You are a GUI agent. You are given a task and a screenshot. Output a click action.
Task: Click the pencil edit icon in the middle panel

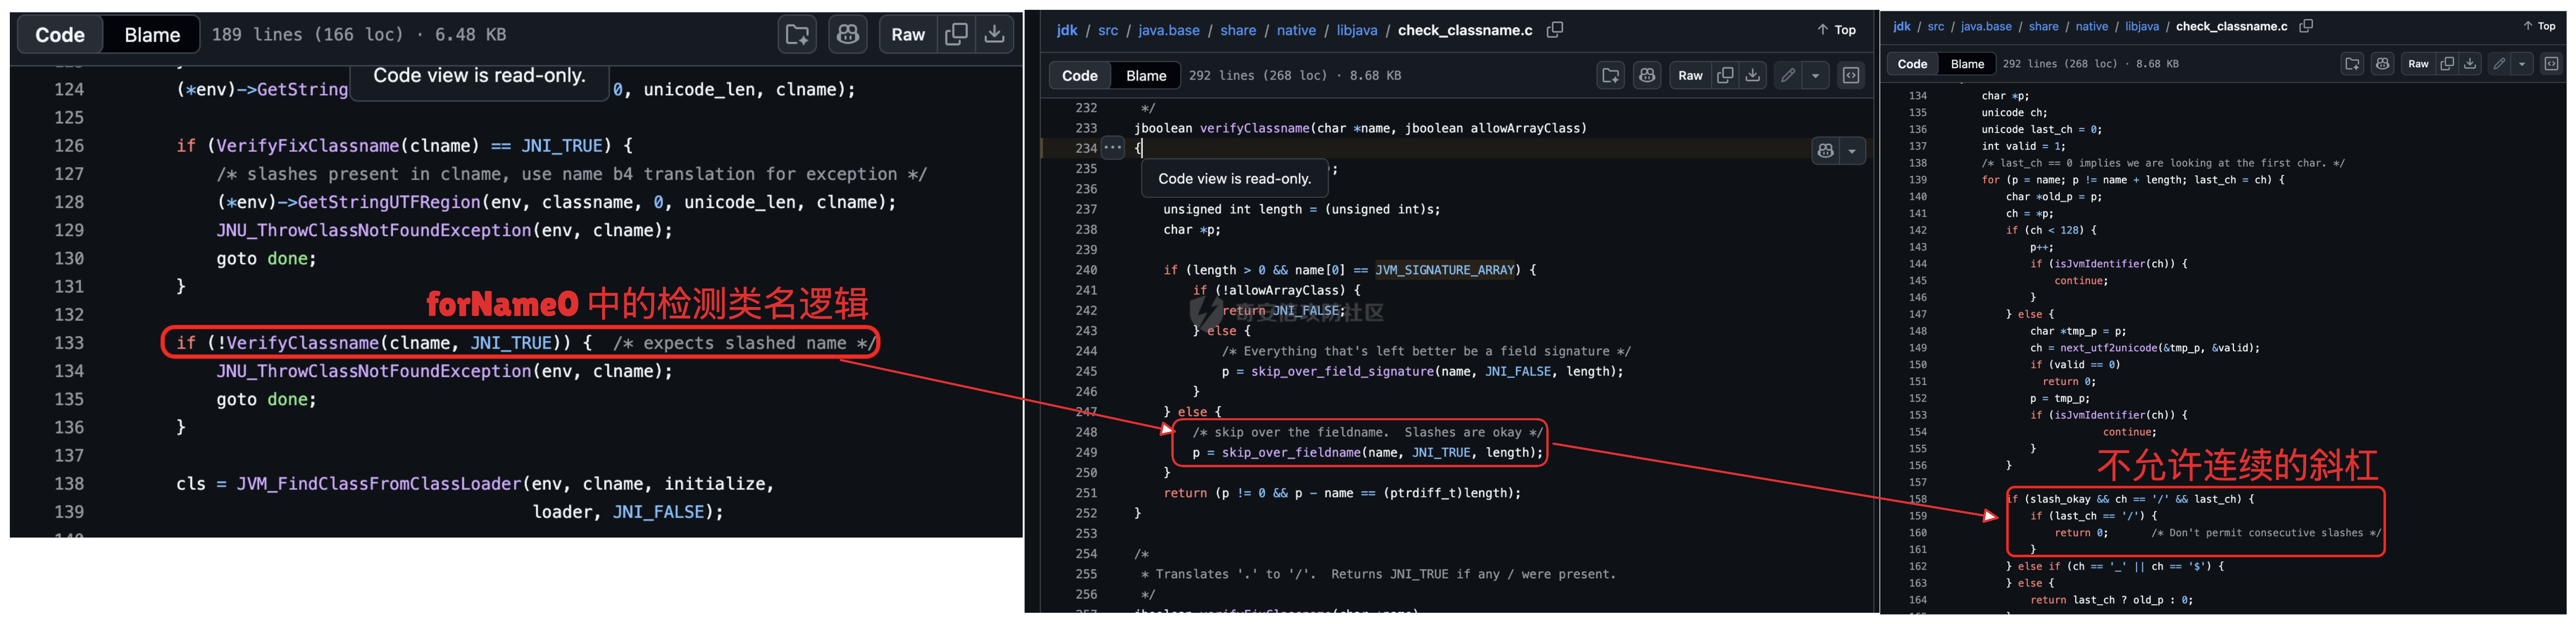pos(1788,75)
